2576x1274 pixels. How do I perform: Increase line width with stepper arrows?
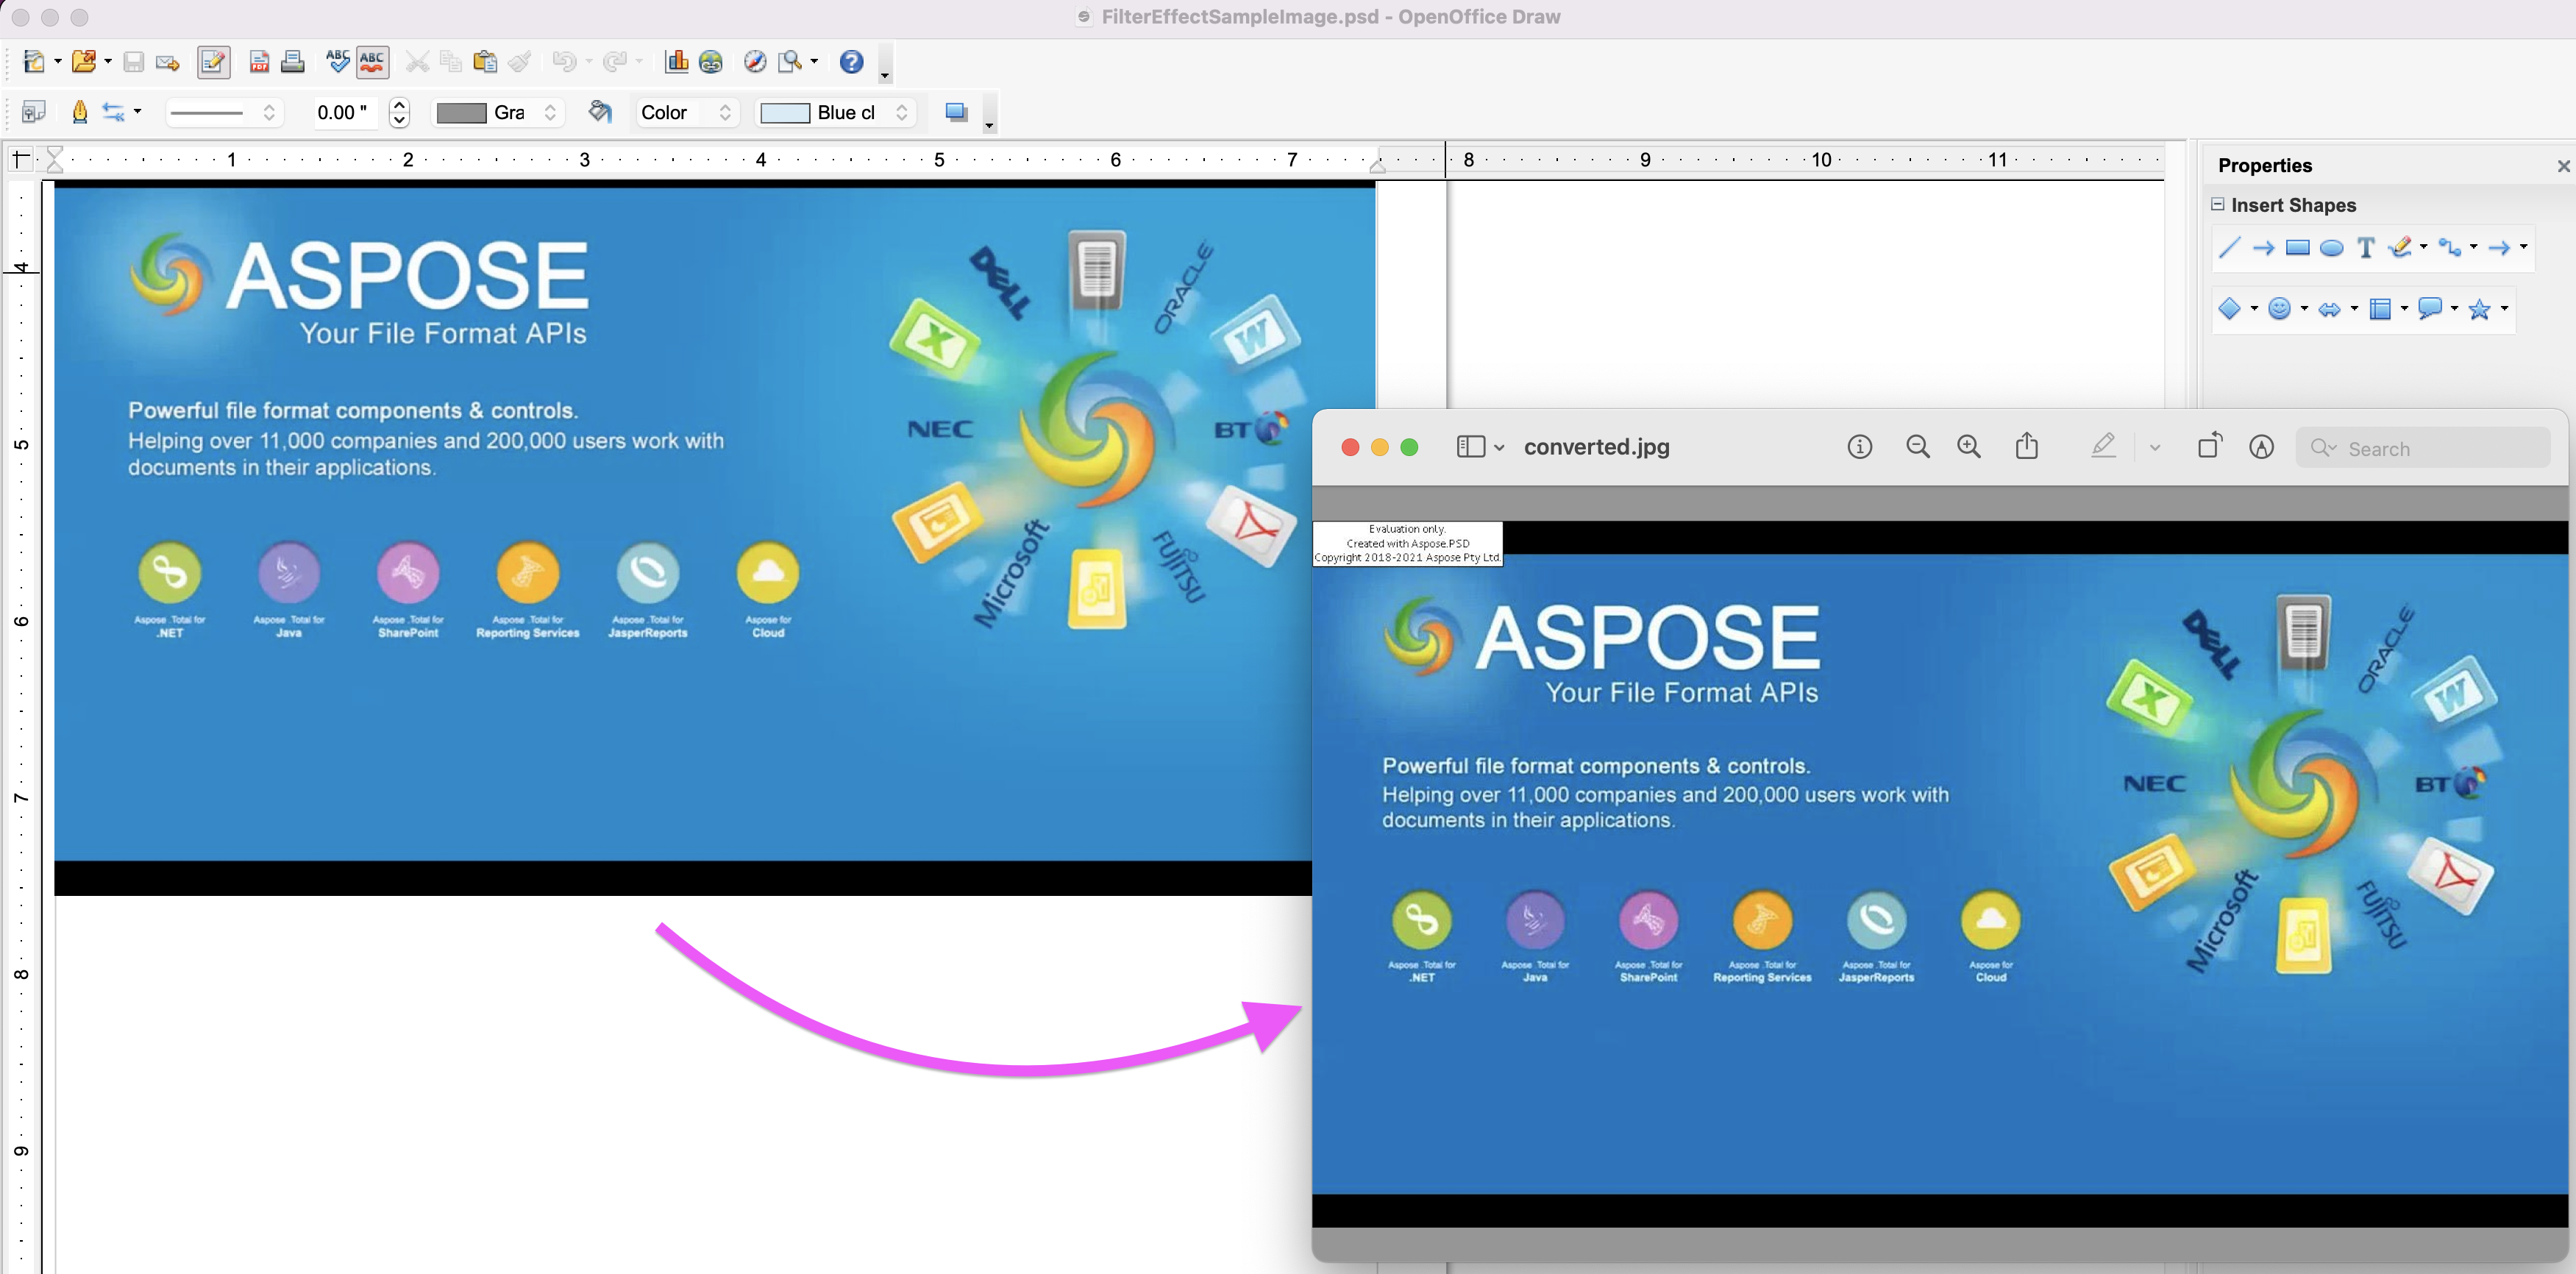click(x=399, y=105)
